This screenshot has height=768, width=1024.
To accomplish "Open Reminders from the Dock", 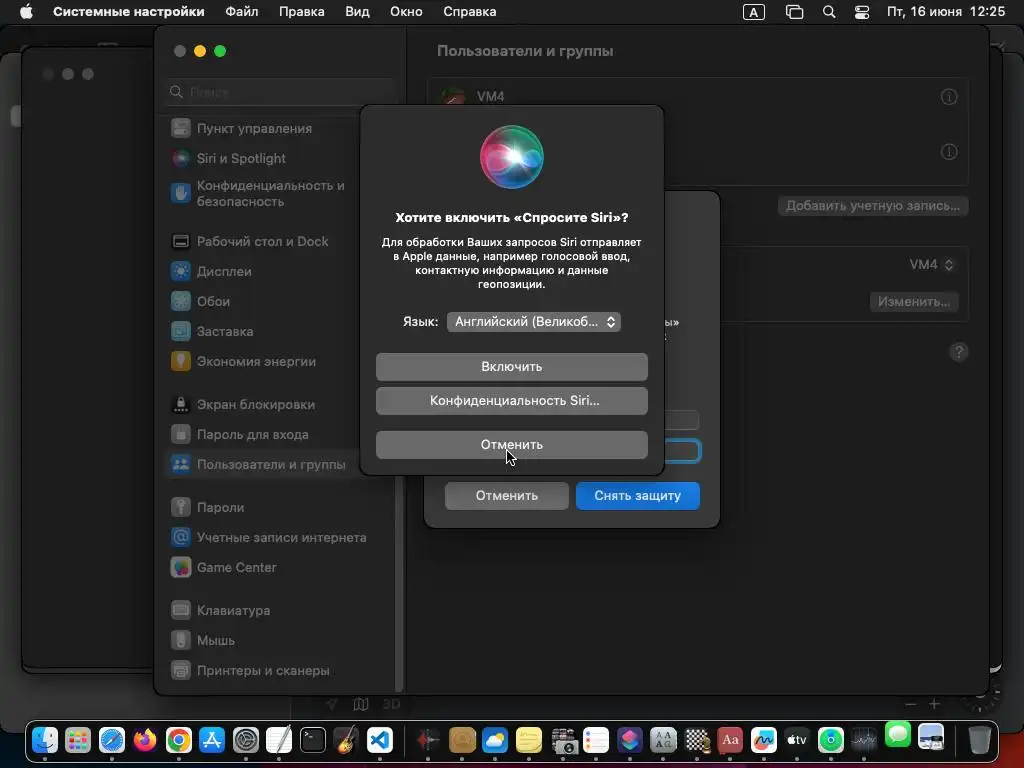I will pos(596,740).
